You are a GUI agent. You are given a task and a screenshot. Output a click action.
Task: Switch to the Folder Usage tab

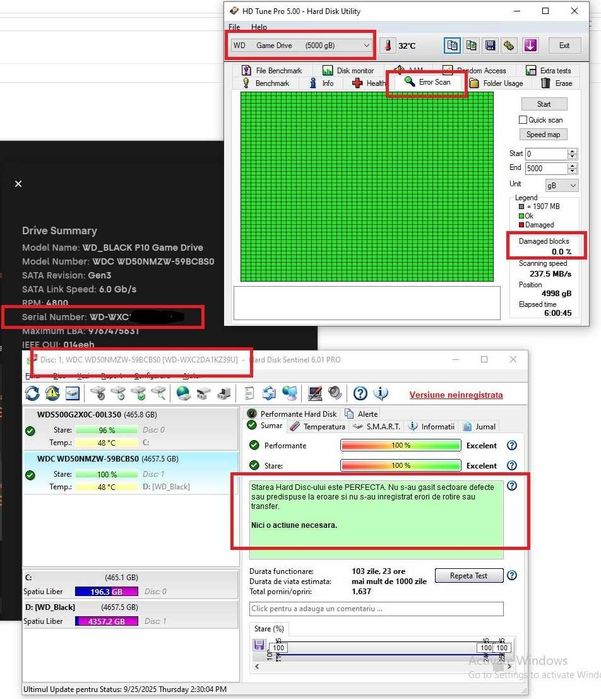click(496, 83)
